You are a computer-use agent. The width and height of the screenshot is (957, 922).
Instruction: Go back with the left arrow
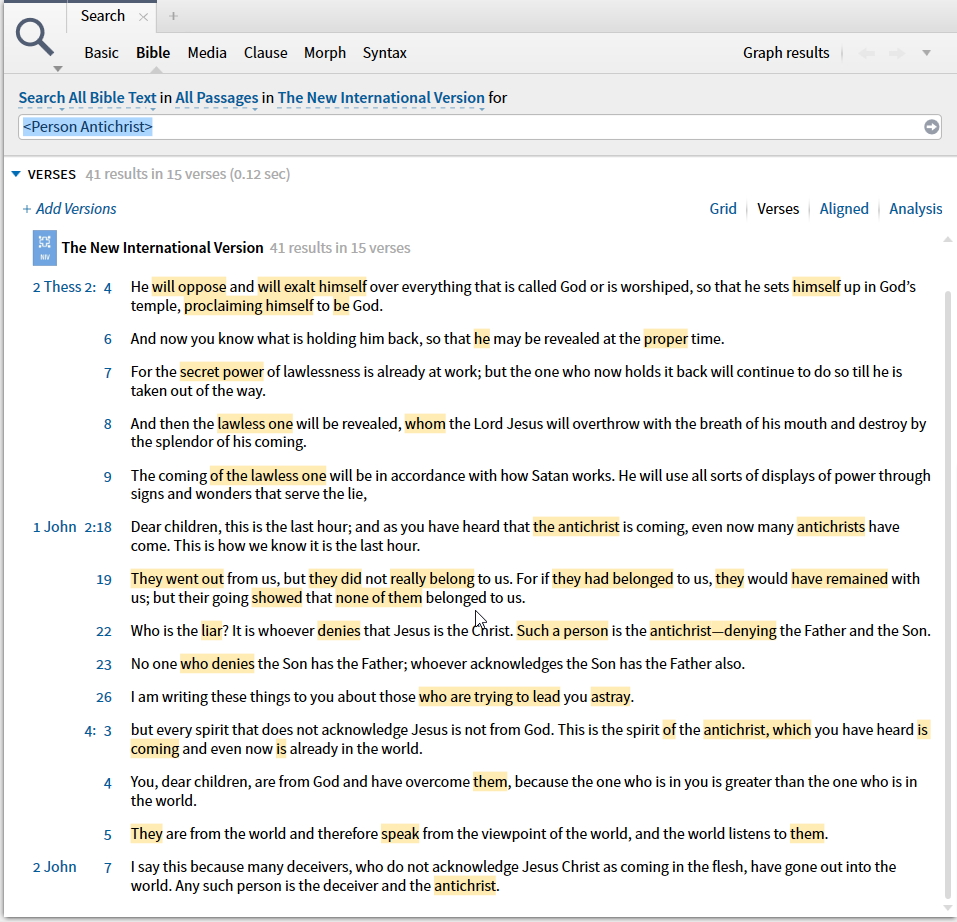[866, 53]
